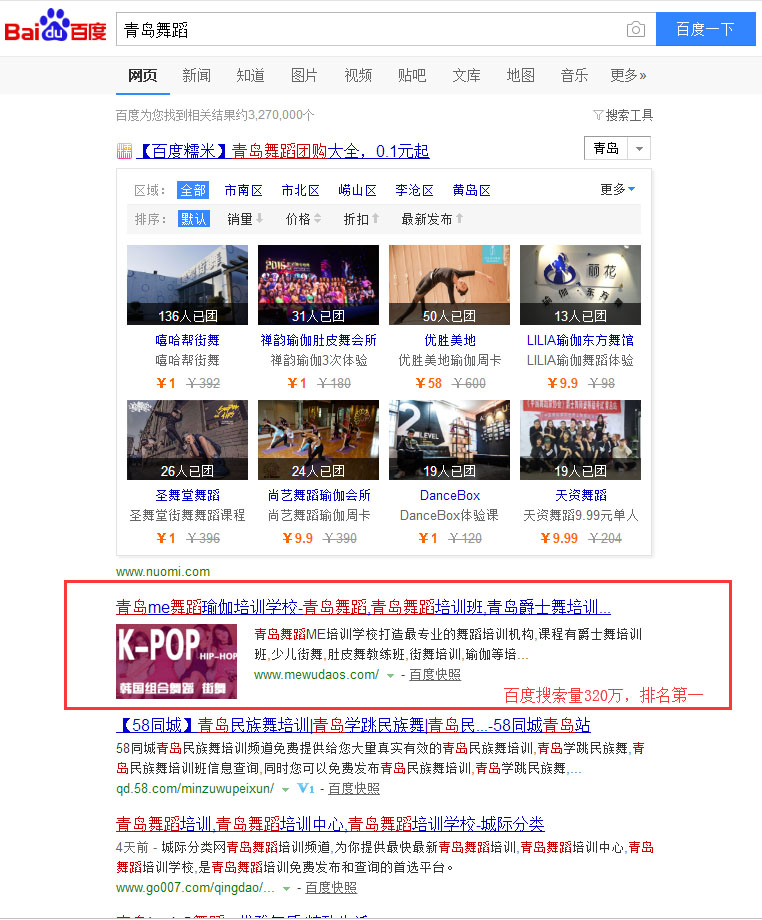This screenshot has height=920, width=762.
Task: Open 百度快照 for mewudaos result
Action: 435,675
